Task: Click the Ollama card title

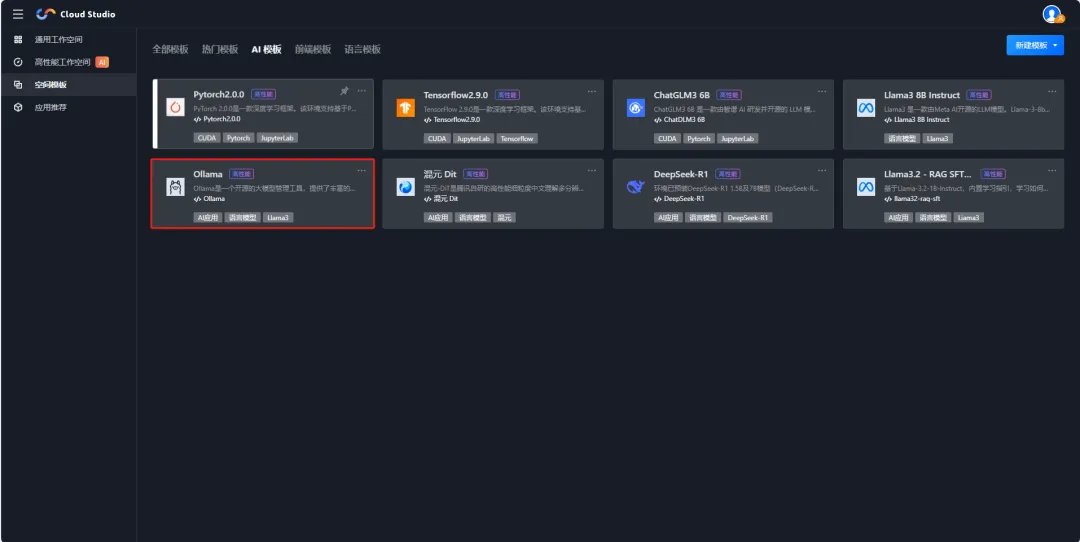Action: point(208,174)
